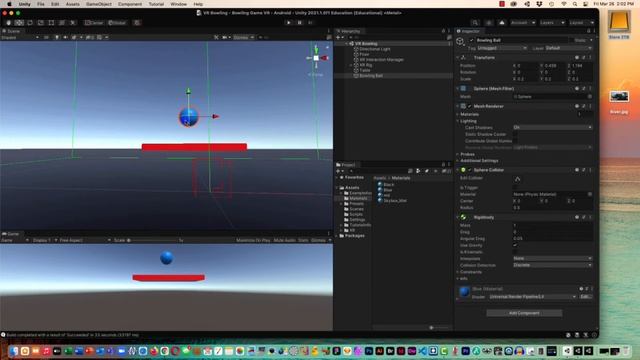
Task: Open the Layers dropdown in toolbar
Action: pyautogui.click(x=552, y=23)
